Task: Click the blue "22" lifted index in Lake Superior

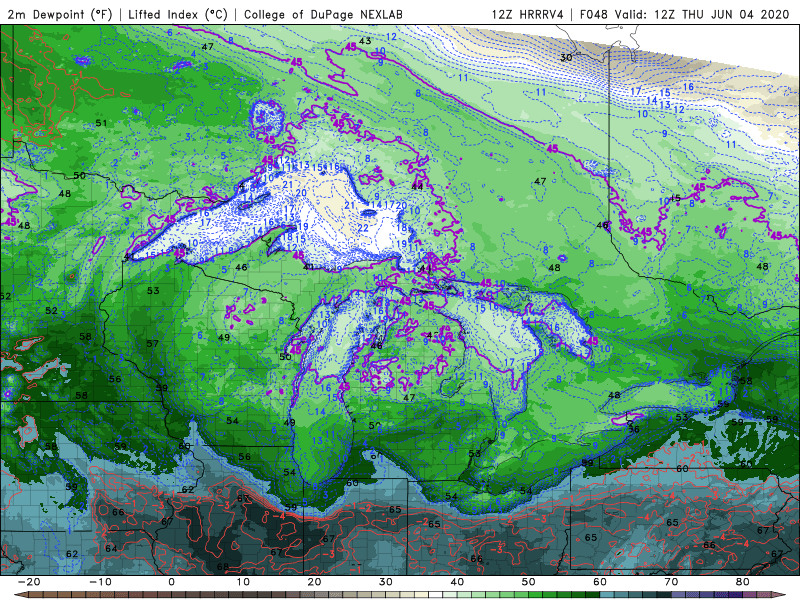Action: 363,228
